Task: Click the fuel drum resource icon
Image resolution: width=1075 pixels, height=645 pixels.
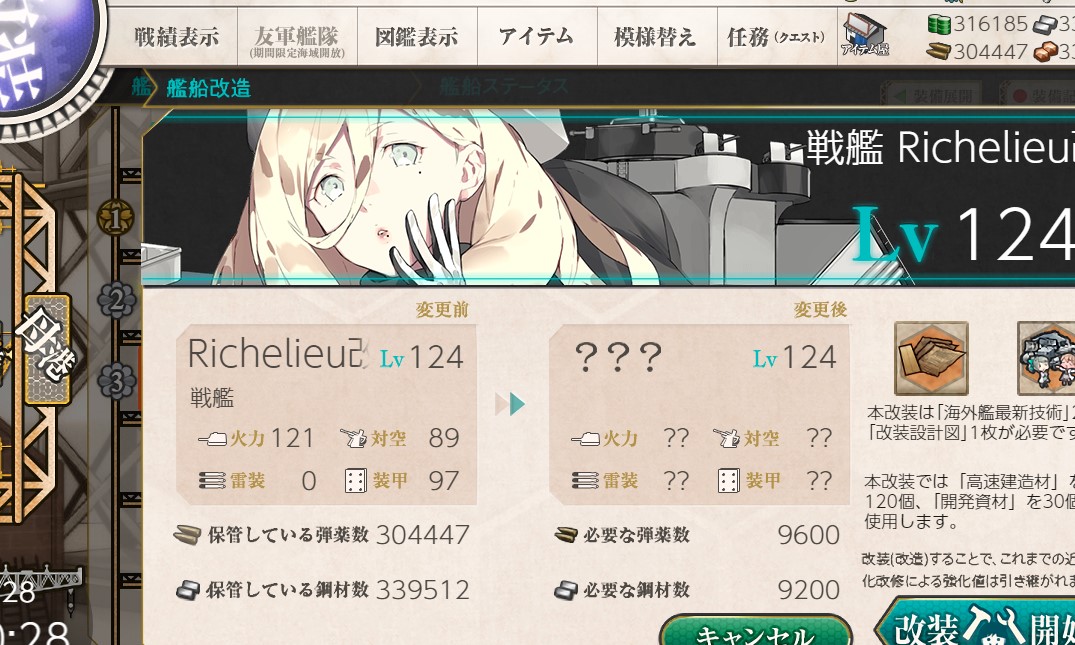Action: [x=939, y=25]
